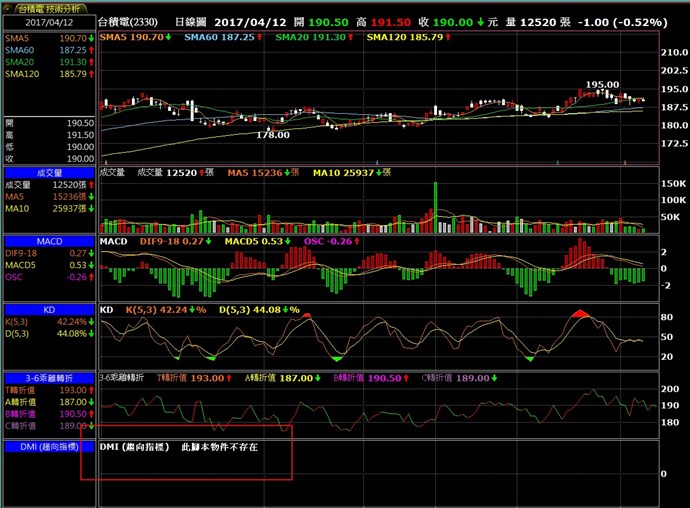
Task: Open the DMI (趨向指標) panel header
Action: coord(48,446)
